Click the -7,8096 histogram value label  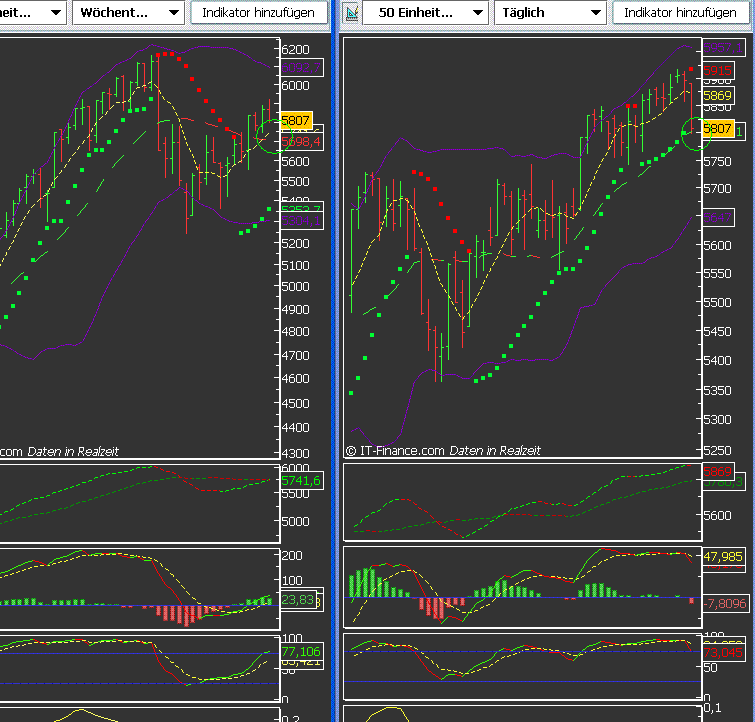point(726,604)
